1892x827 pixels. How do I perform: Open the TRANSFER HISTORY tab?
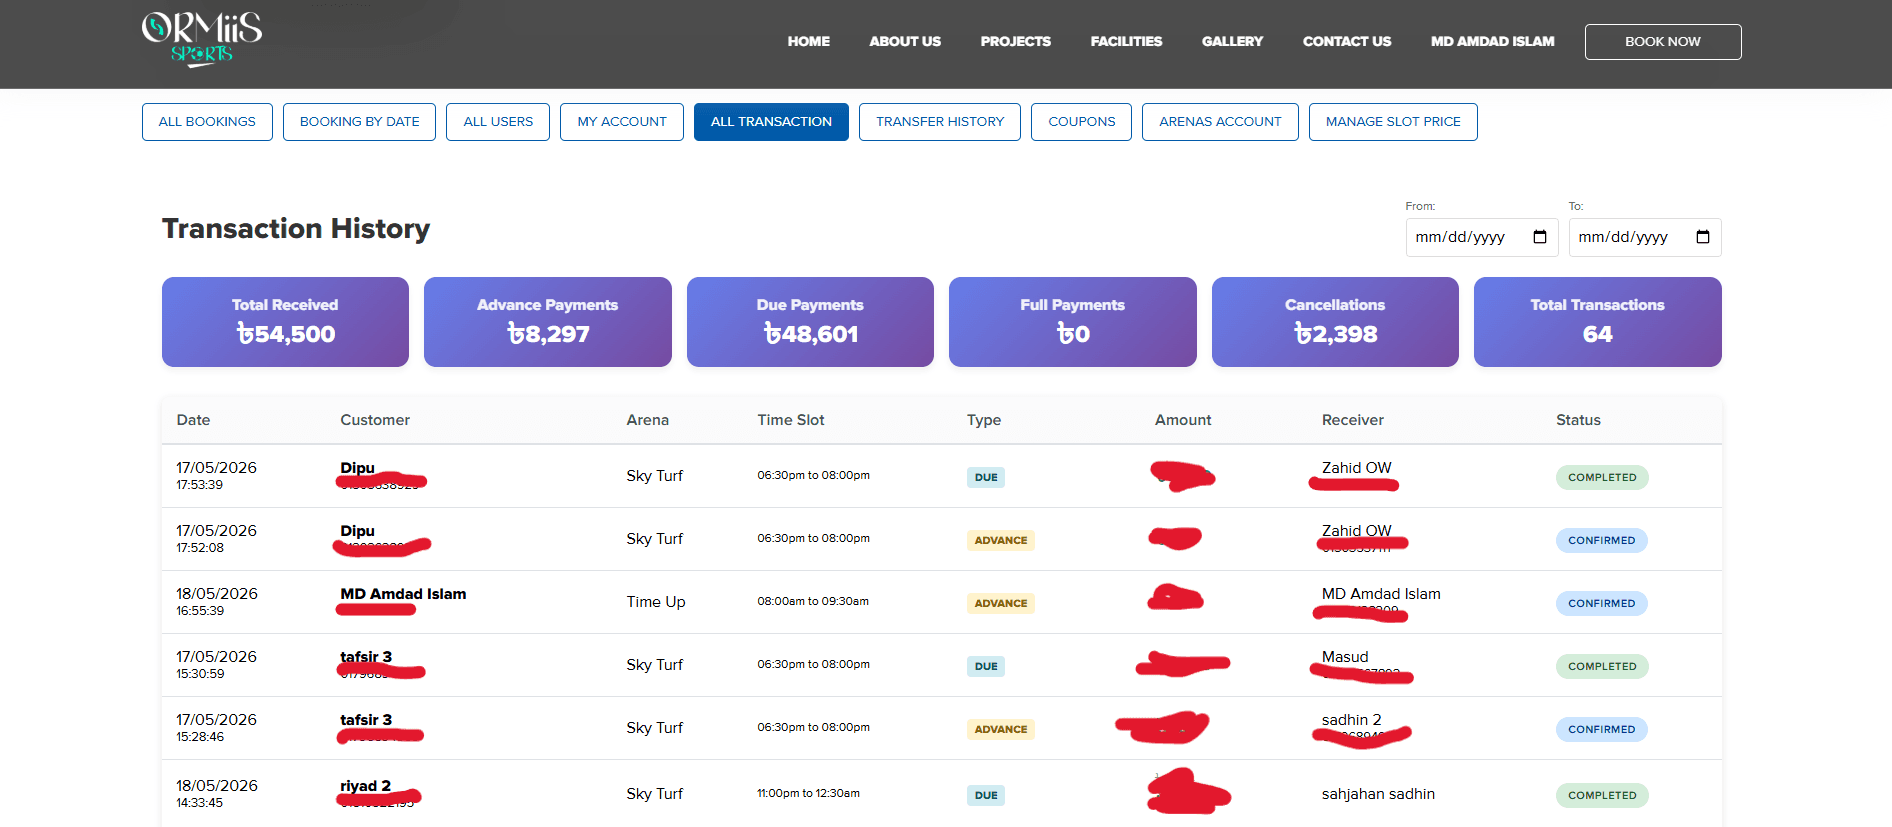(940, 122)
